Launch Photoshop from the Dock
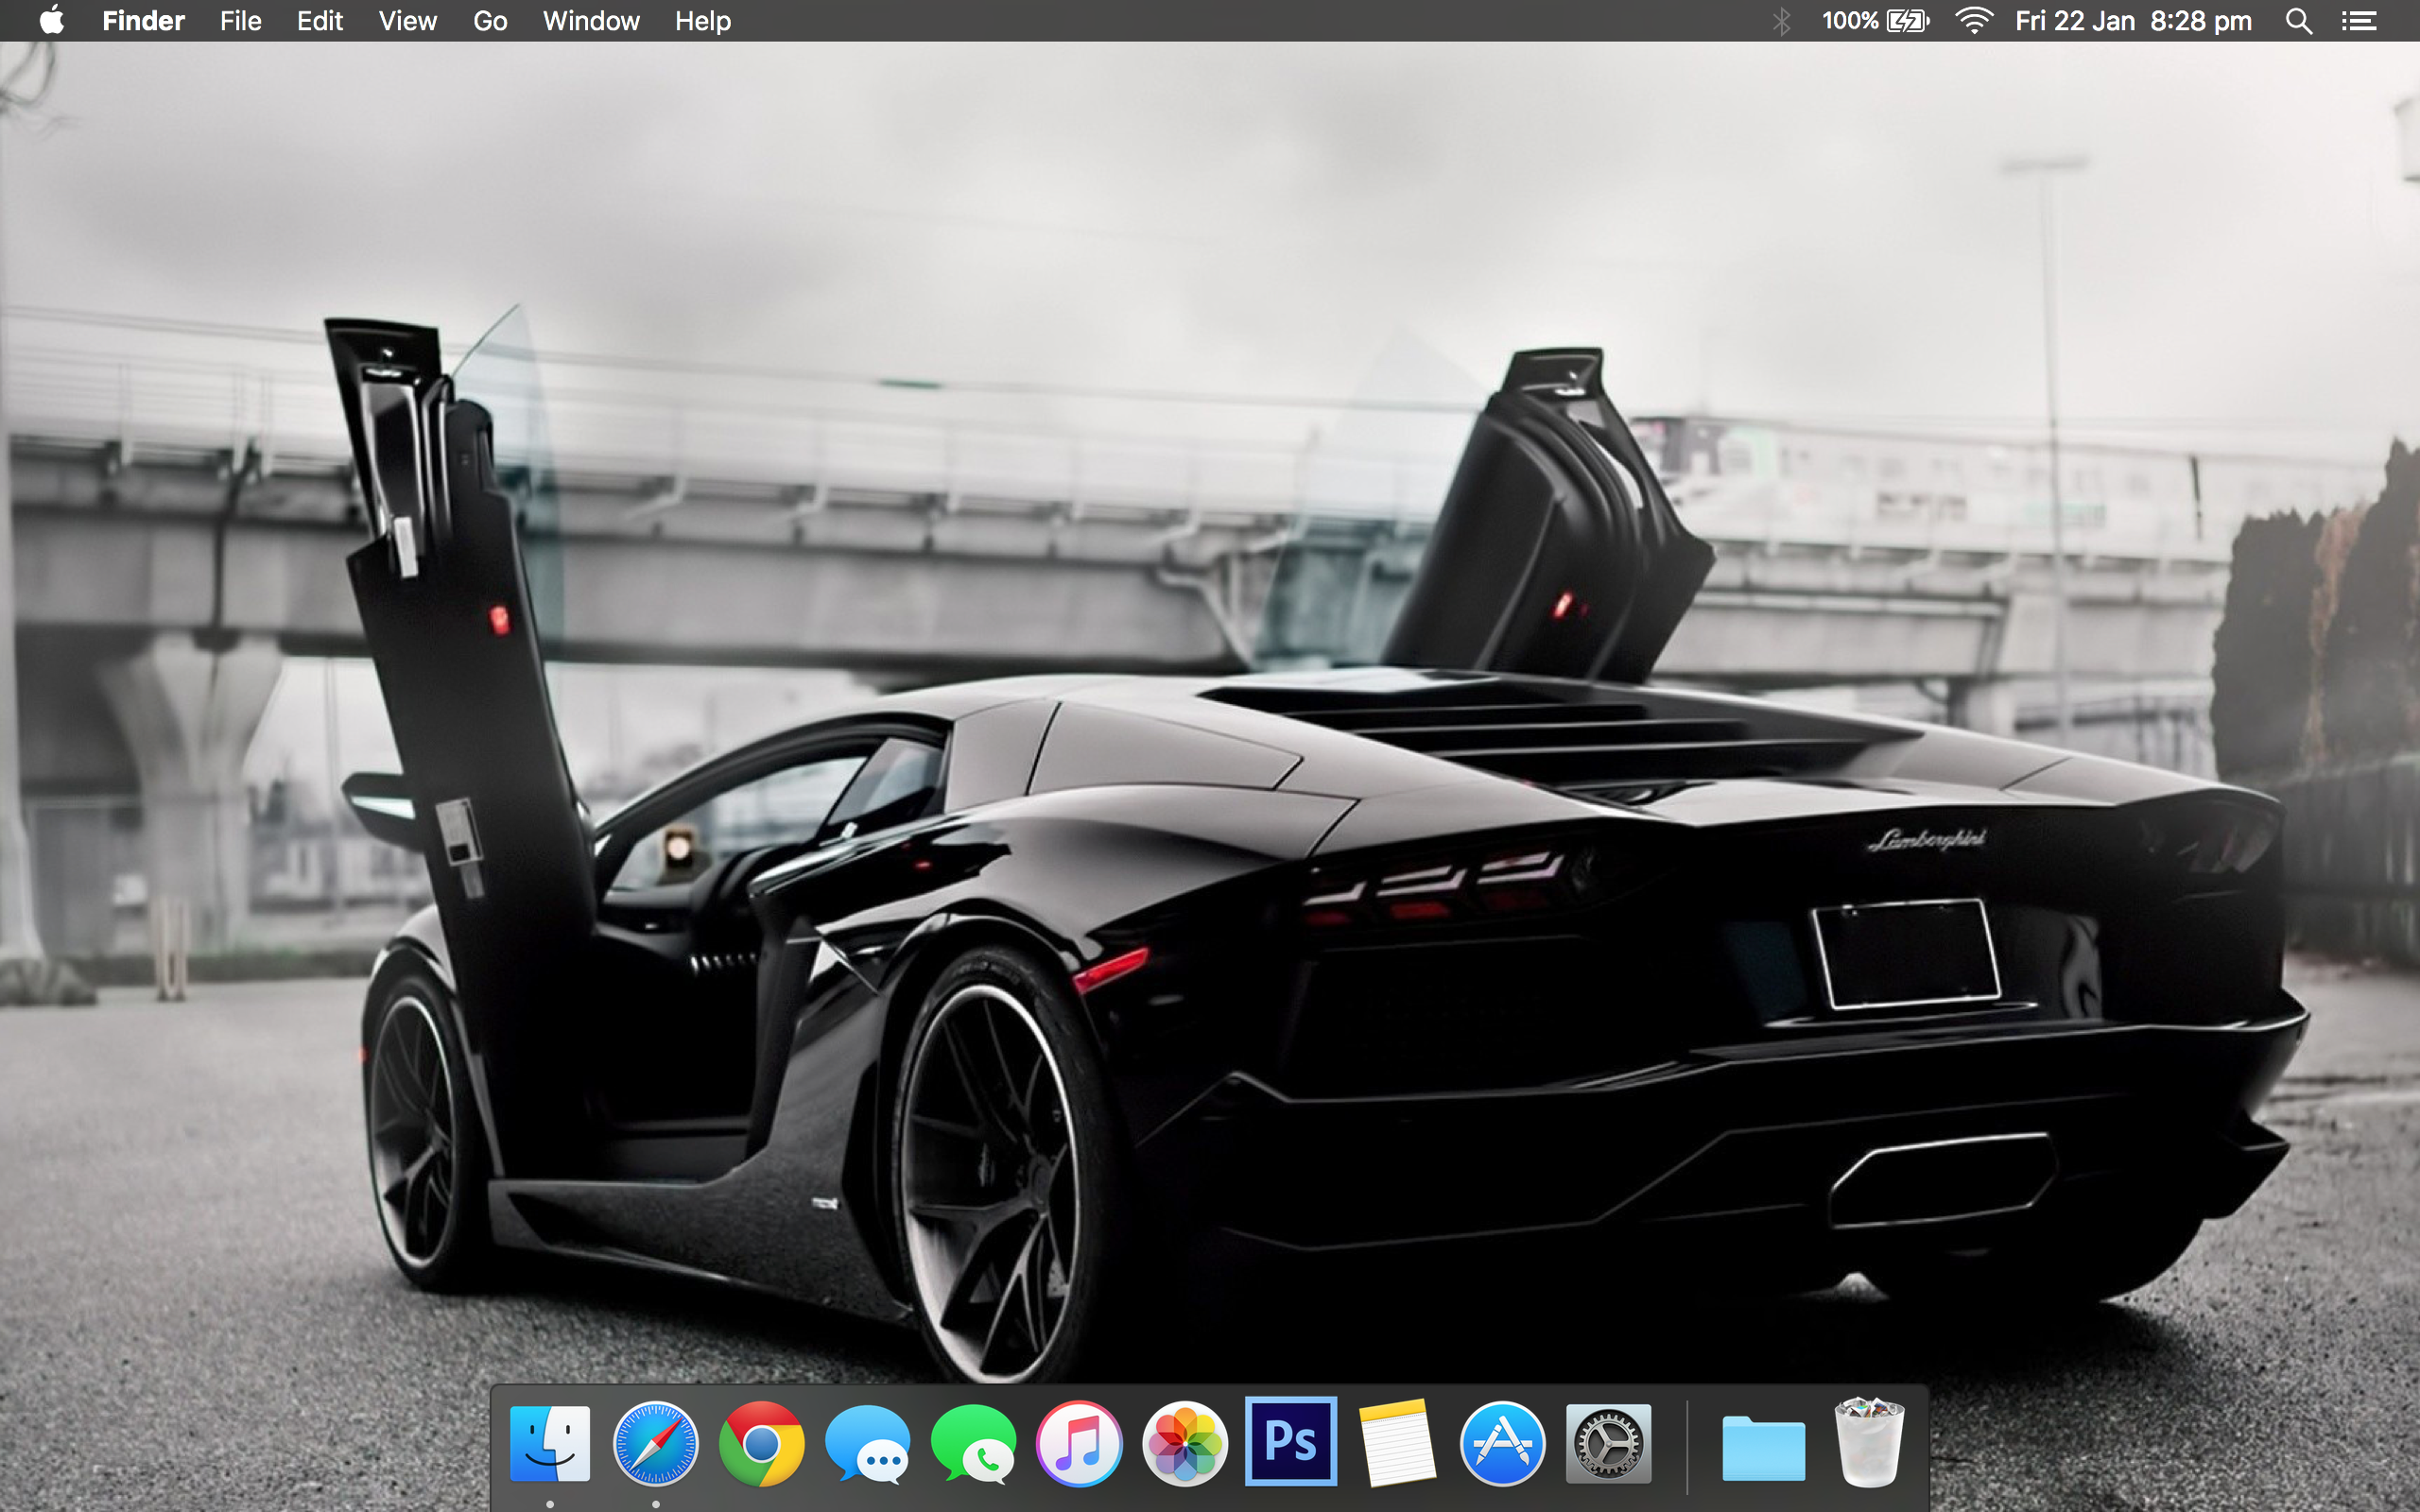Screen dimensions: 2420x1512 (x=1291, y=1441)
